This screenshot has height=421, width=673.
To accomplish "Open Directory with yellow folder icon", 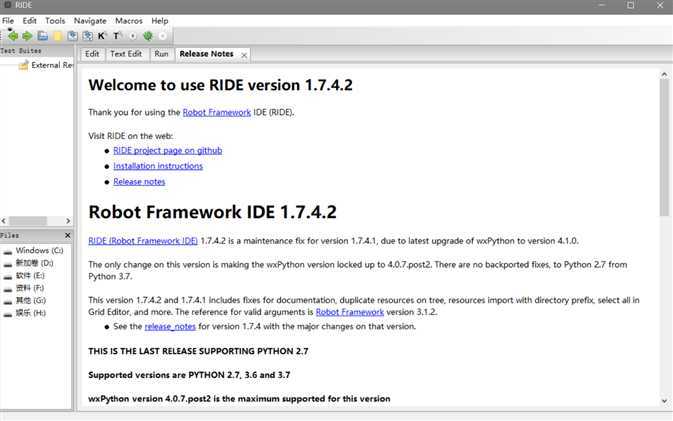I will pos(58,36).
